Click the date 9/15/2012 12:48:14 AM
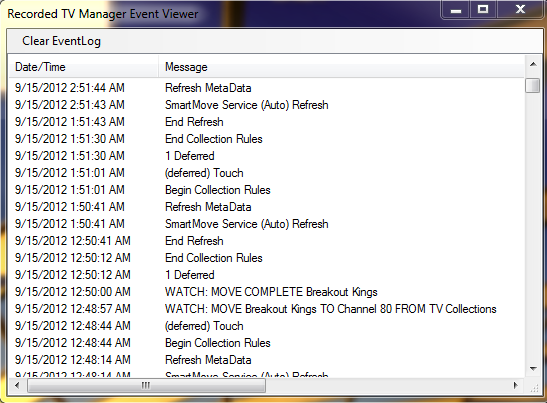Viewport: 547px width, 403px height. click(x=73, y=360)
